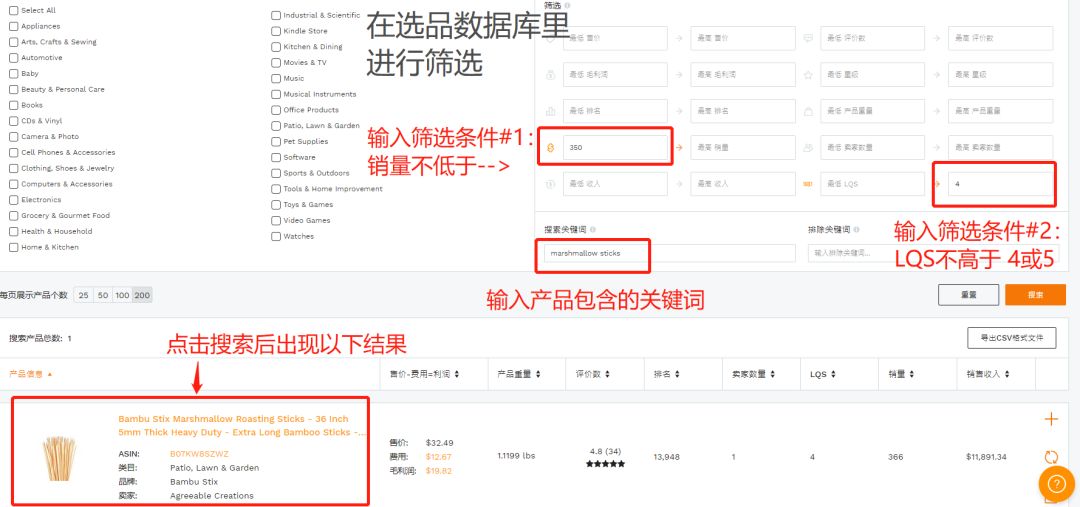The width and height of the screenshot is (1080, 507).
Task: Click the orange plus icon on product row
Action: pos(1051,420)
